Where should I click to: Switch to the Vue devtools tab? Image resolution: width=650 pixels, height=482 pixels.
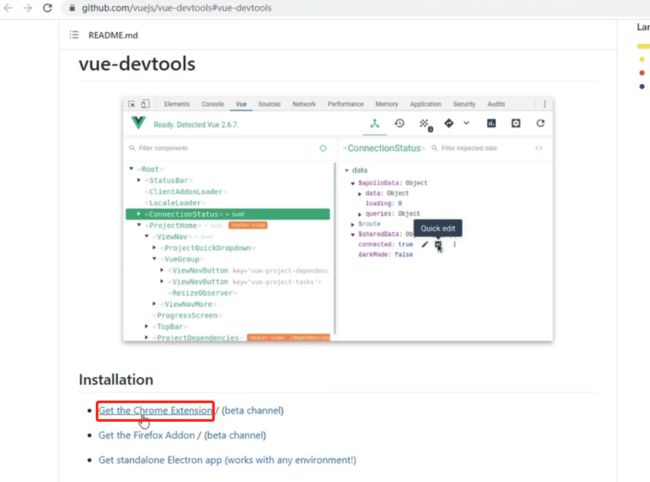[x=241, y=104]
